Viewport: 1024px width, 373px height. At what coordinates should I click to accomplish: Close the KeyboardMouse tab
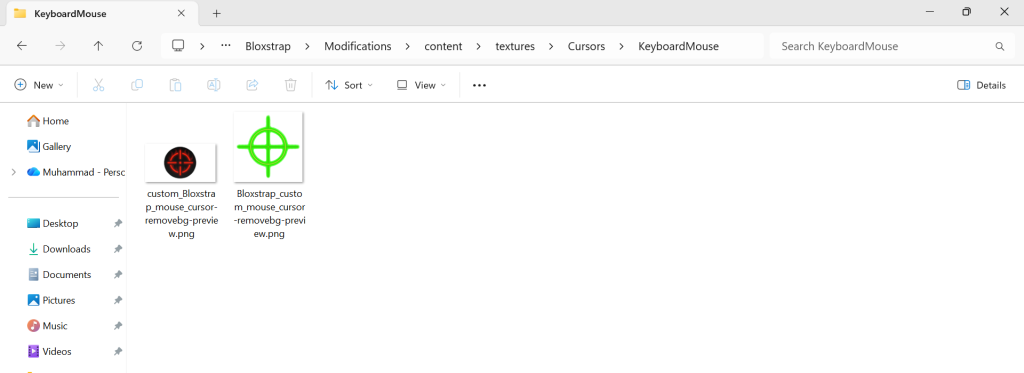(181, 13)
